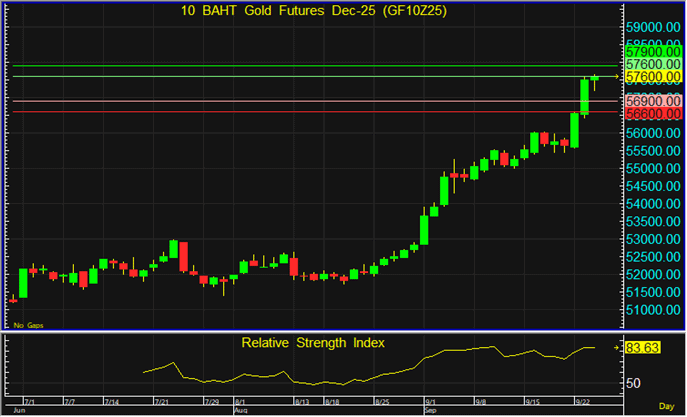Click the 59000.00 price axis label

(653, 28)
